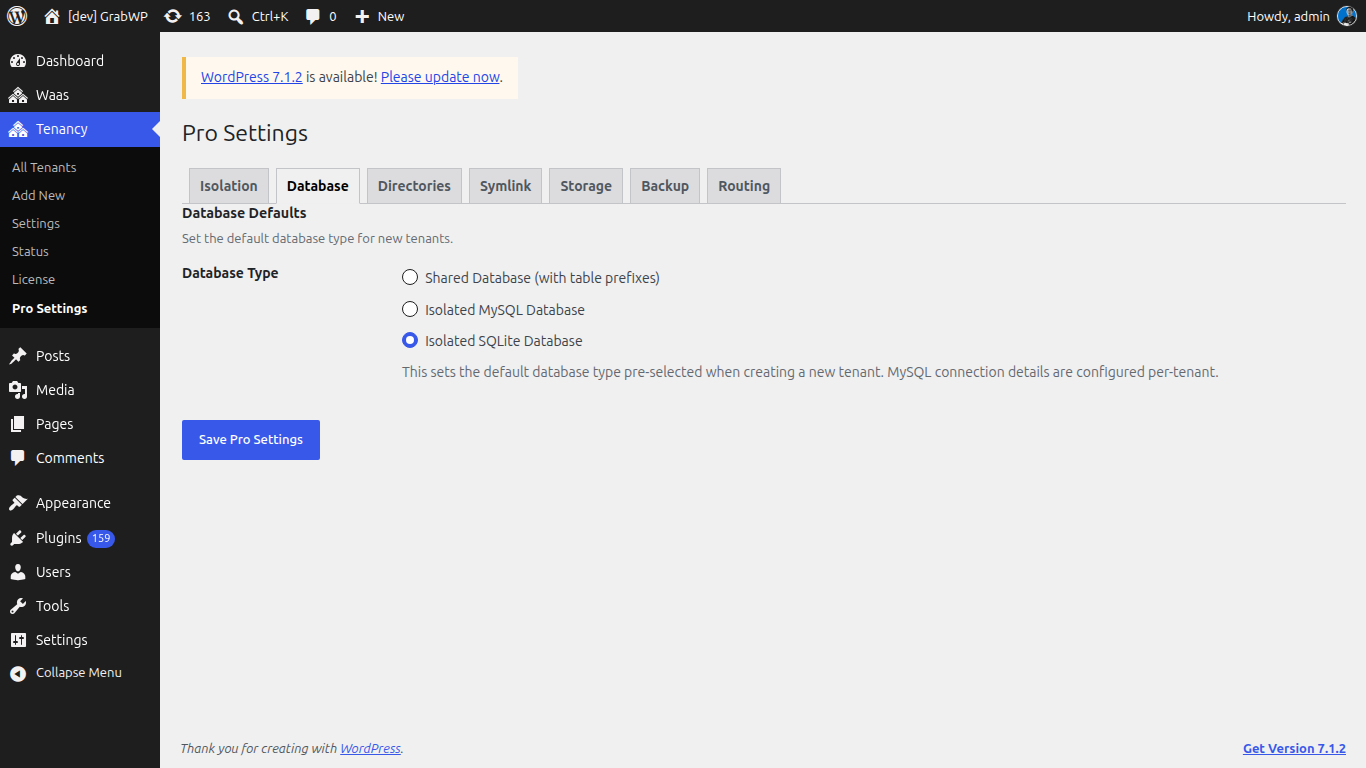Open the Dashboard menu label
Screen dimensions: 1366x768
(70, 61)
